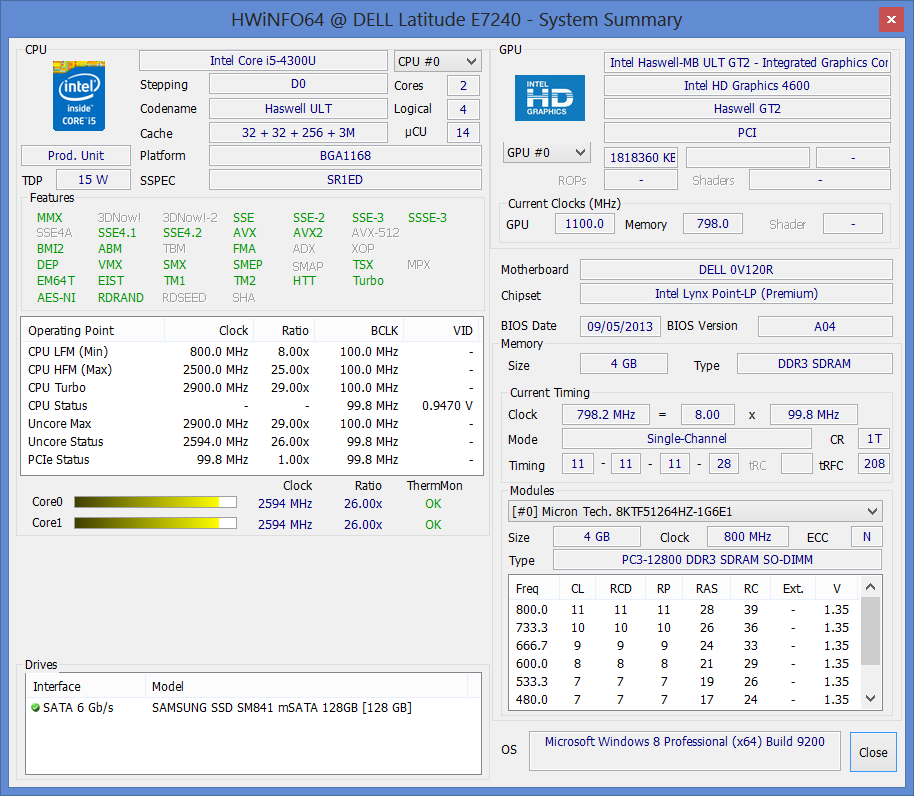The image size is (914, 796).
Task: Click the OS field Microsoft Windows 8 Professional
Action: click(x=685, y=751)
